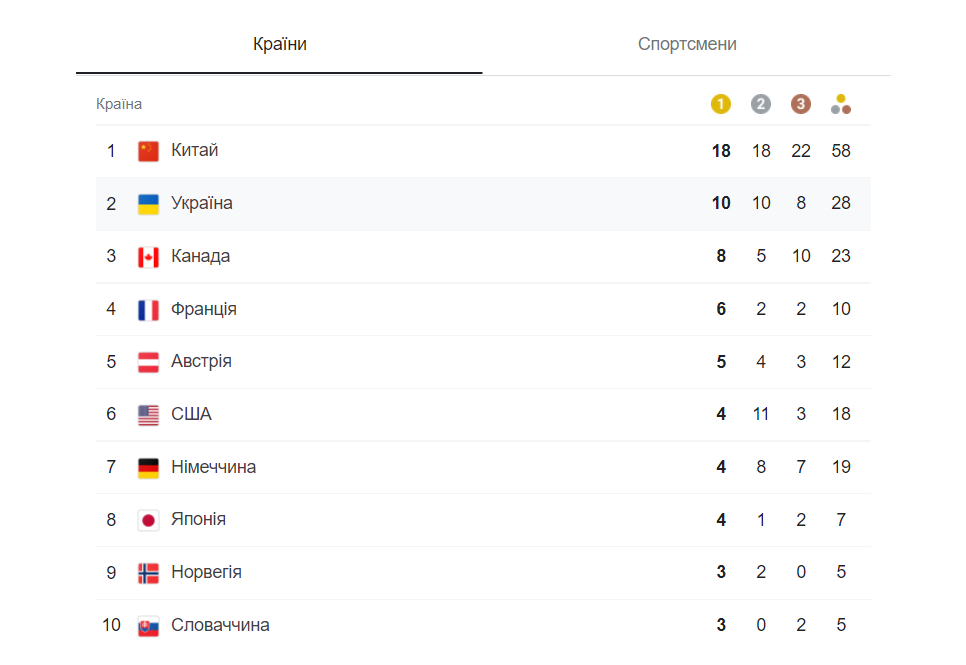Click the silver medal column icon
The height and width of the screenshot is (665, 966).
[x=761, y=104]
